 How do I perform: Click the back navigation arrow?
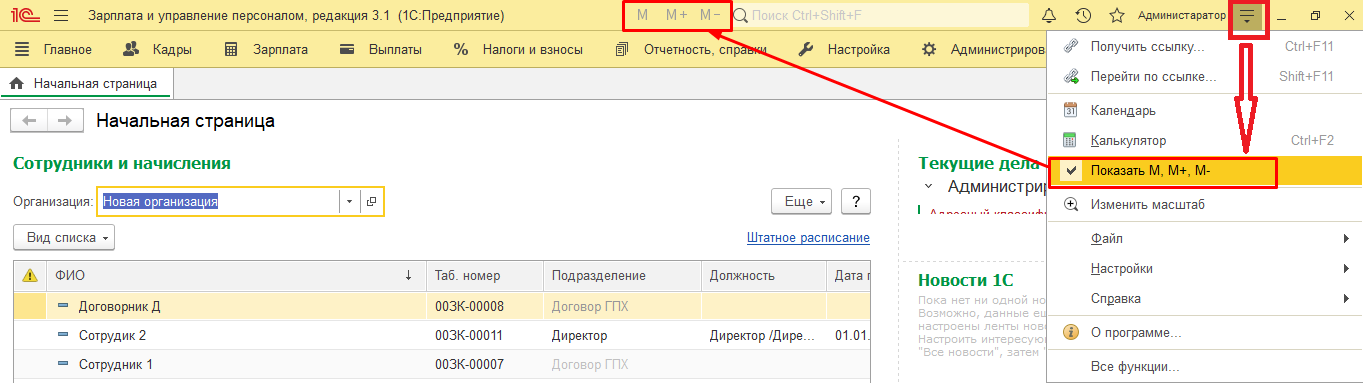[29, 120]
